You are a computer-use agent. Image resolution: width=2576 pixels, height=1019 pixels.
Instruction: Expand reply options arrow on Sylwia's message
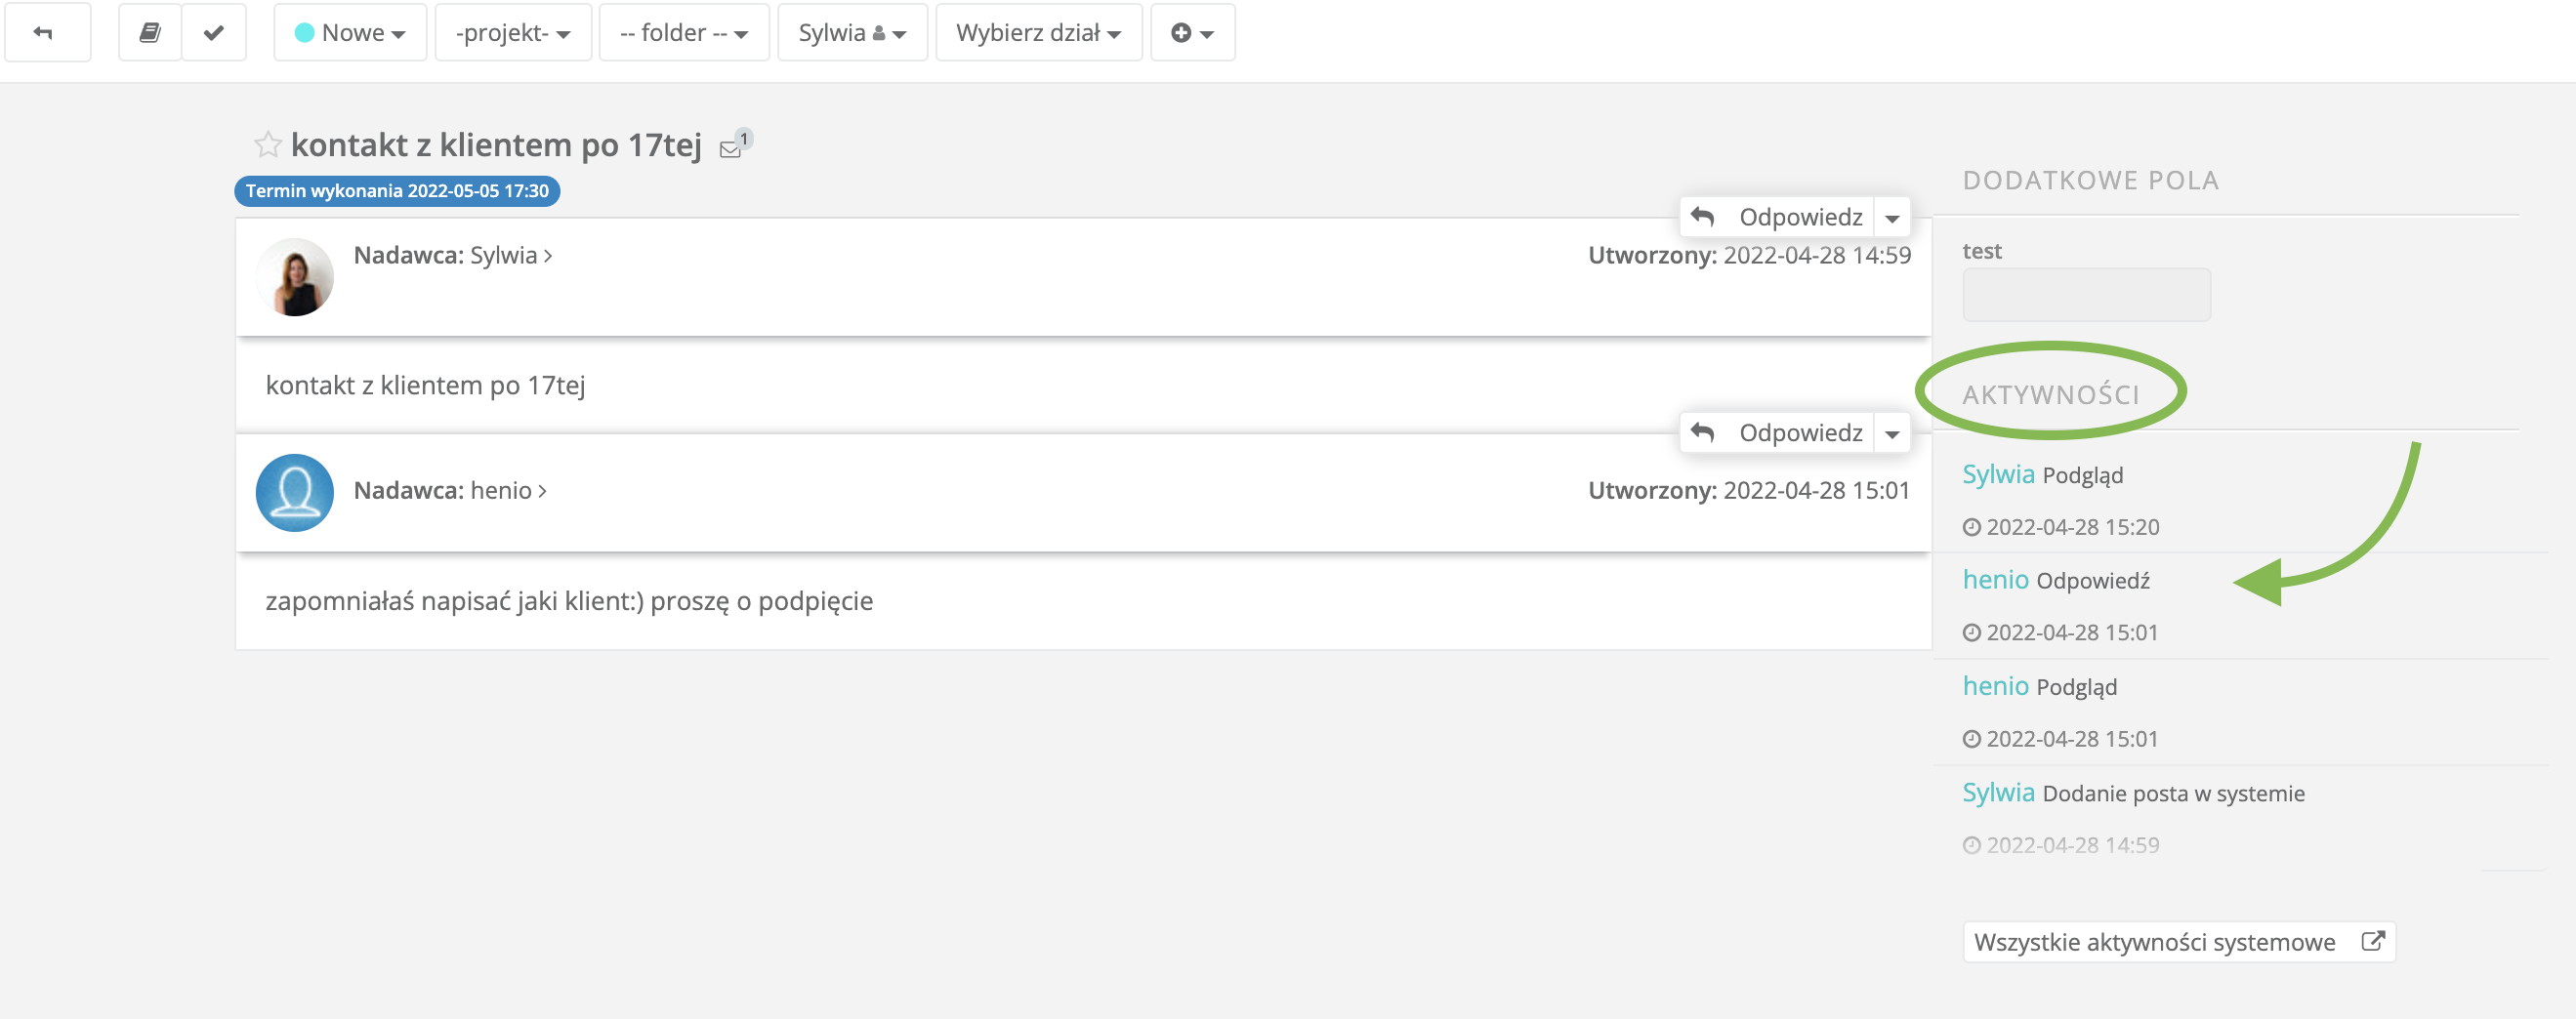(1892, 218)
